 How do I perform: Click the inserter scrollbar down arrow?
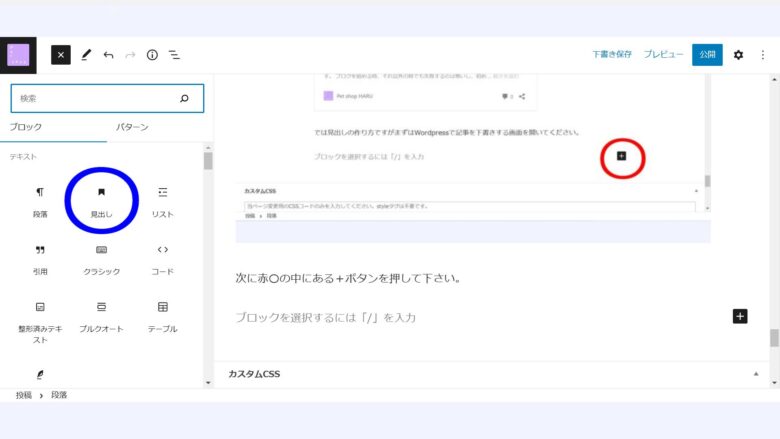[x=208, y=383]
